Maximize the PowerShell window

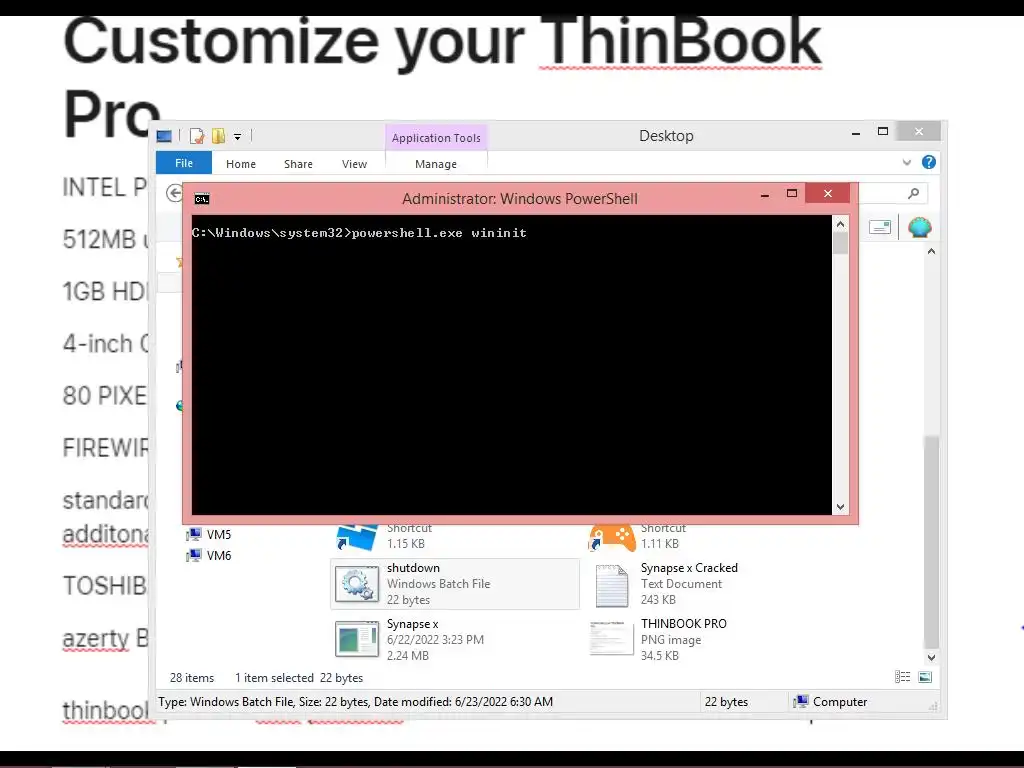click(x=792, y=193)
